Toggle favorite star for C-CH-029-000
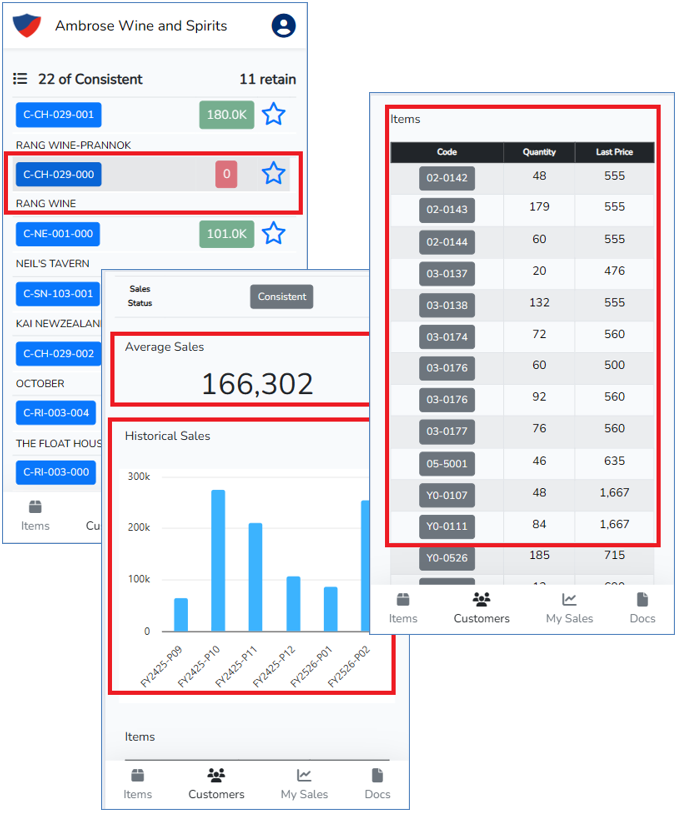This screenshot has height=813, width=677. (x=273, y=174)
